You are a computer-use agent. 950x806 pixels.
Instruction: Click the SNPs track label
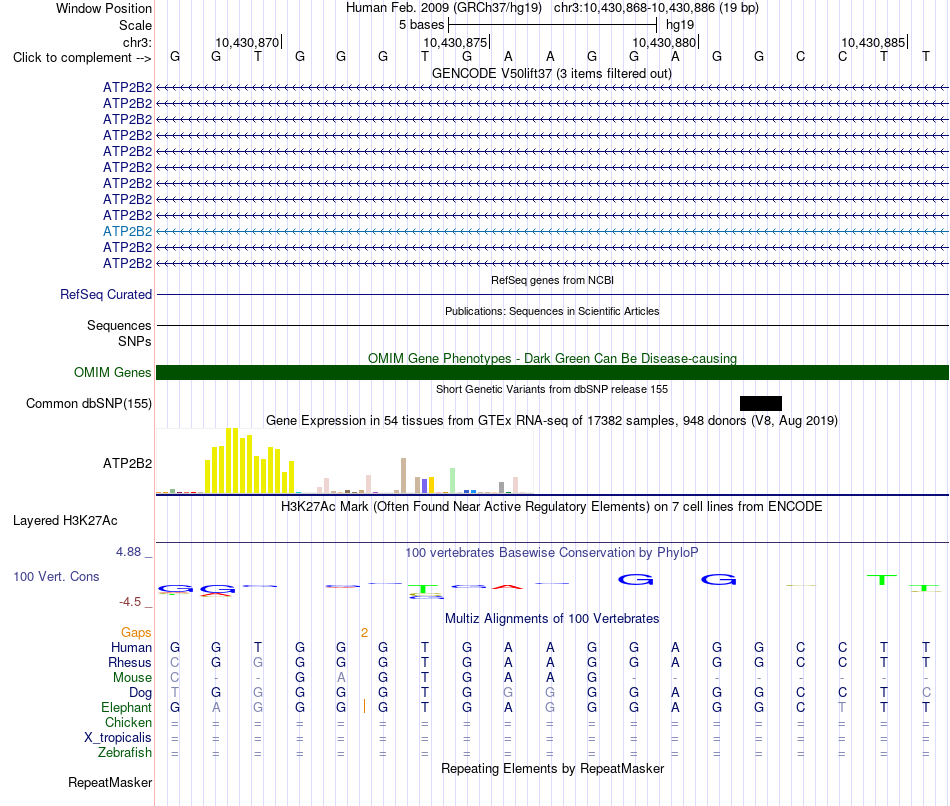pos(135,341)
